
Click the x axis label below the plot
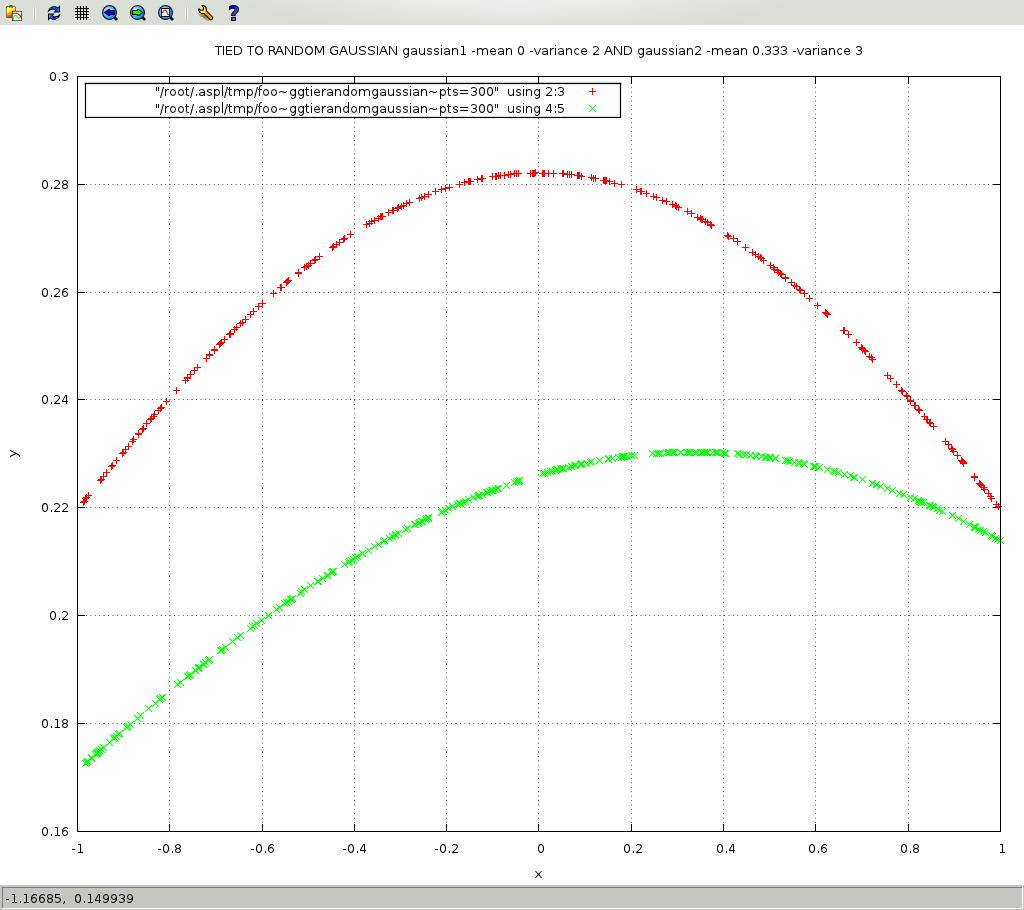pos(538,874)
